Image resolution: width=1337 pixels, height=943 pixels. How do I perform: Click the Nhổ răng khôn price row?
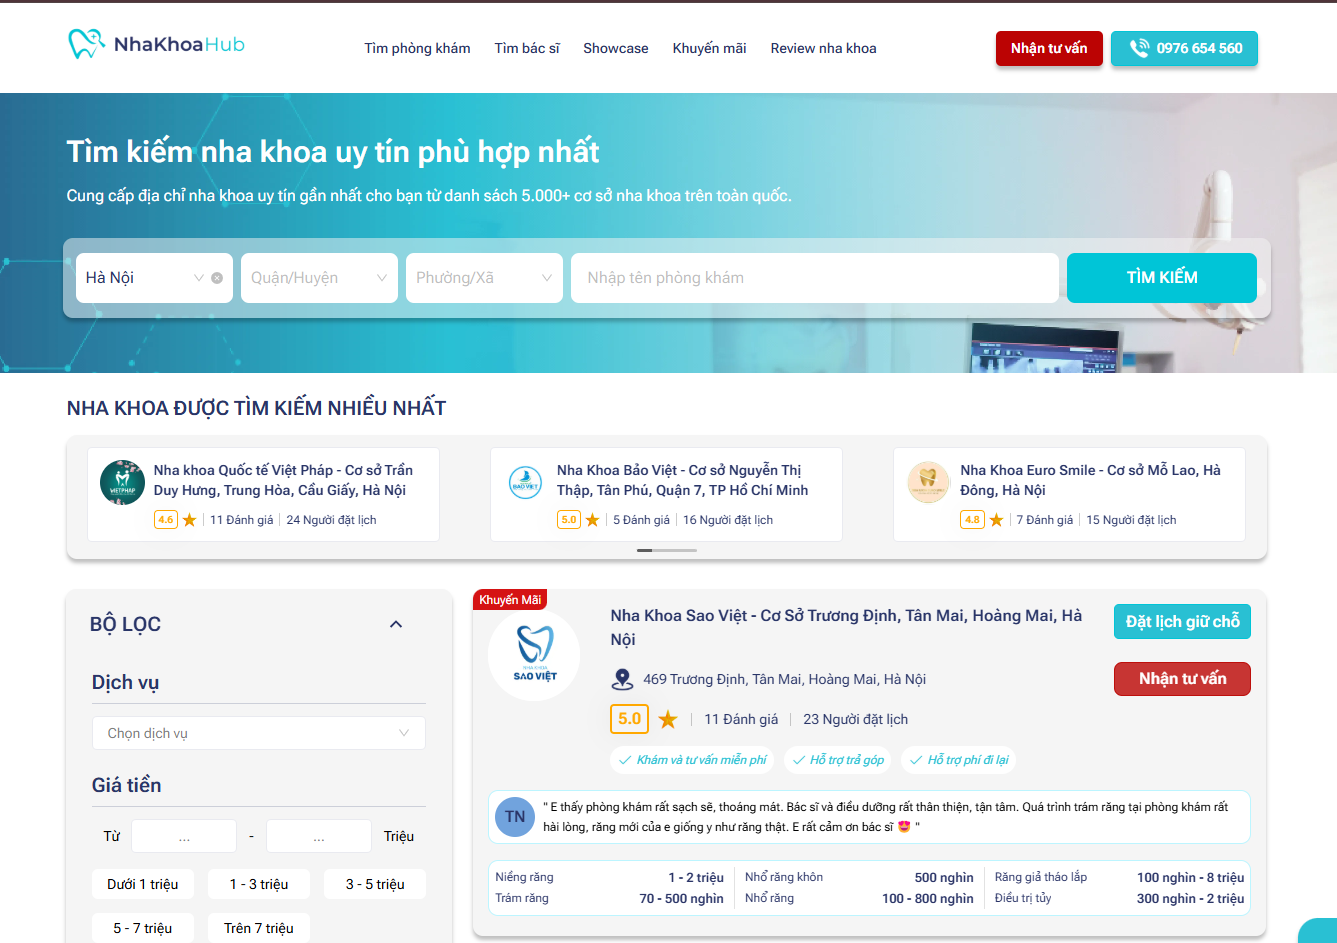pos(859,877)
